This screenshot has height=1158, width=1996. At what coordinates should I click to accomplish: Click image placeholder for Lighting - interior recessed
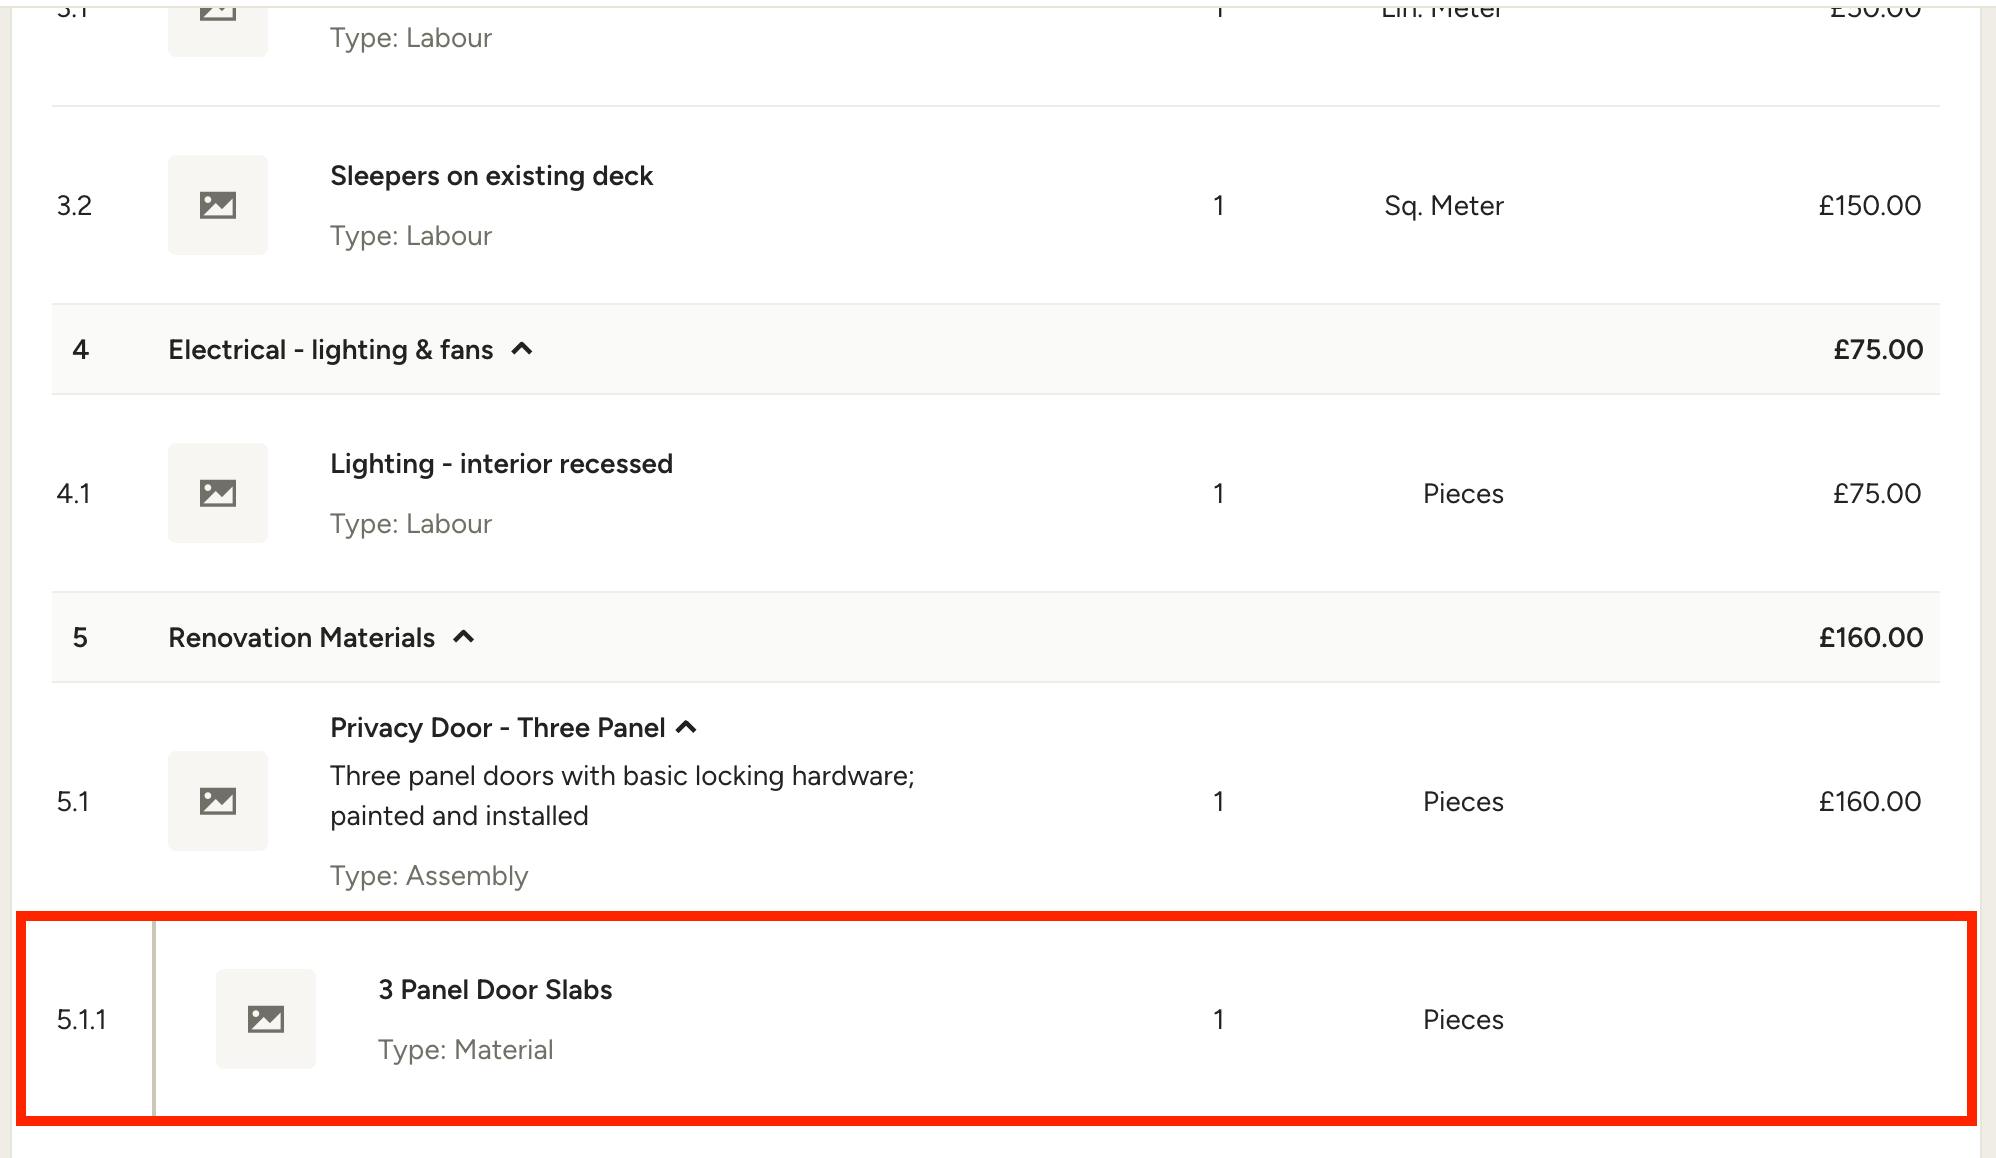click(x=218, y=493)
